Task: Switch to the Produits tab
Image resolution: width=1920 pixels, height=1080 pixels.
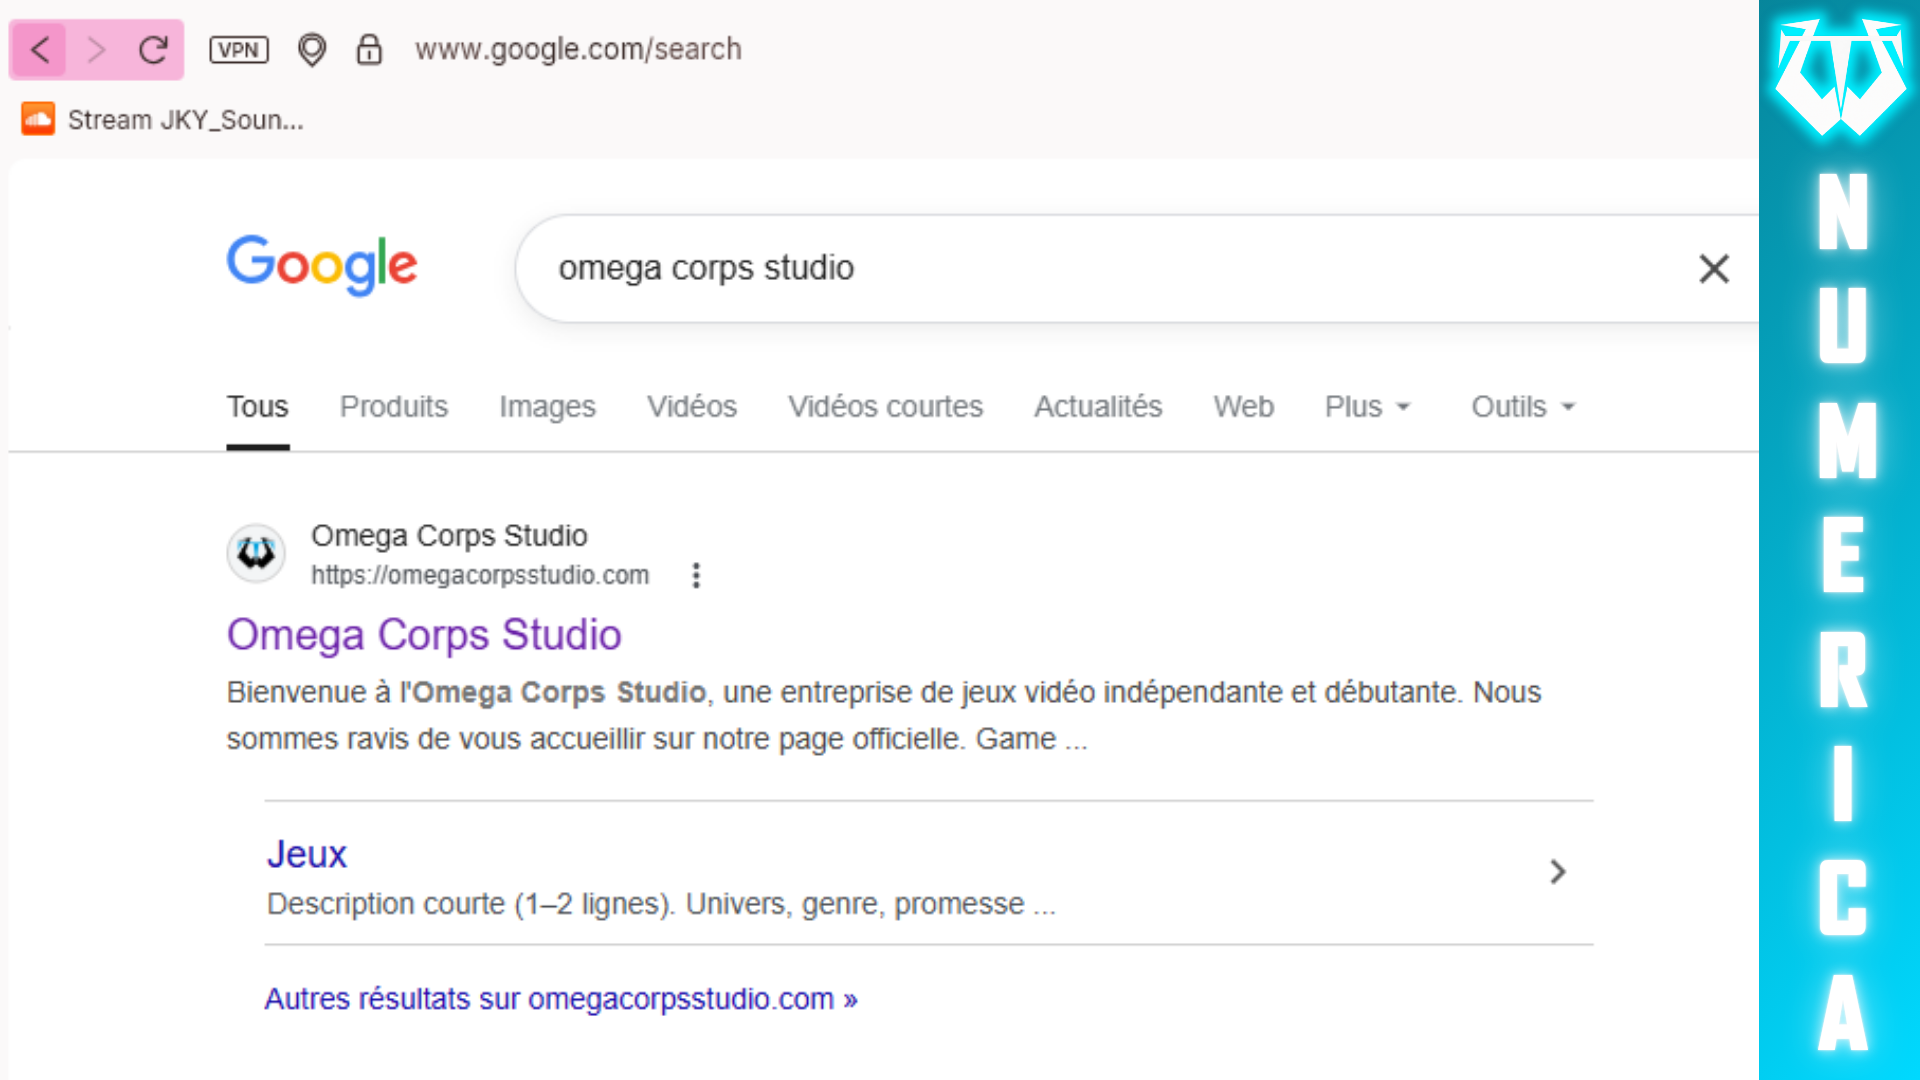Action: 394,407
